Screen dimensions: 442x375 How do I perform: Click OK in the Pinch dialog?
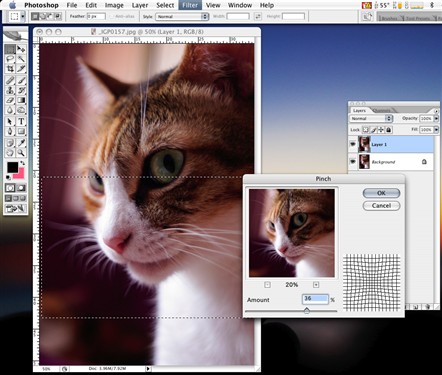click(381, 193)
